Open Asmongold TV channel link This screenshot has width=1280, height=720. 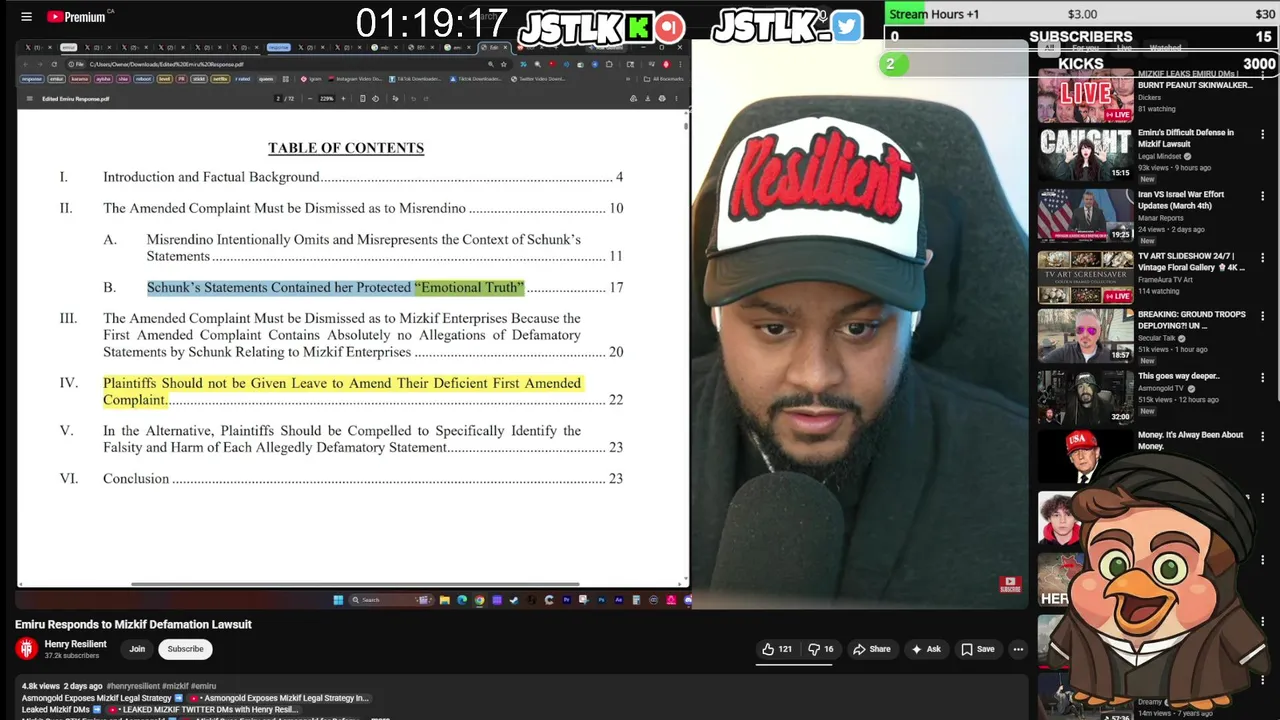[1161, 388]
